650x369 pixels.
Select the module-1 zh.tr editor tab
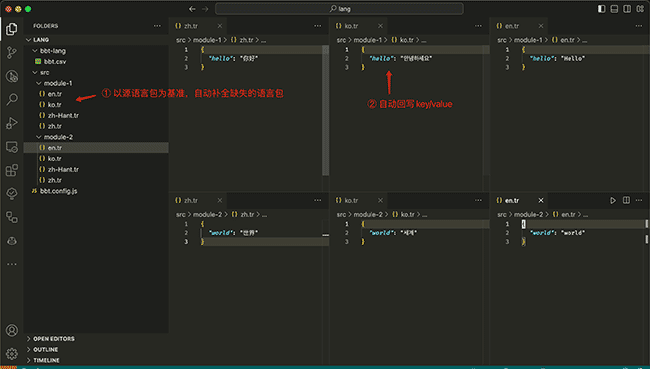pos(199,26)
